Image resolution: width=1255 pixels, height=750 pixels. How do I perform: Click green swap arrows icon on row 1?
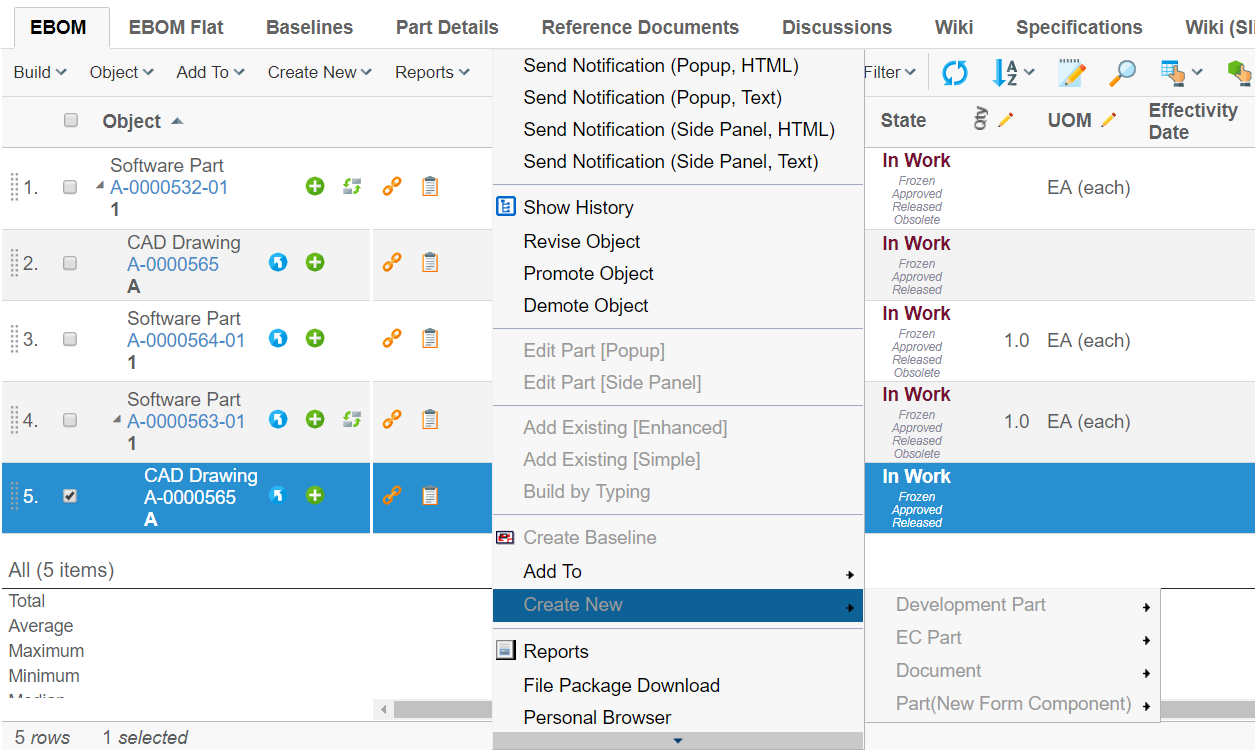(351, 186)
